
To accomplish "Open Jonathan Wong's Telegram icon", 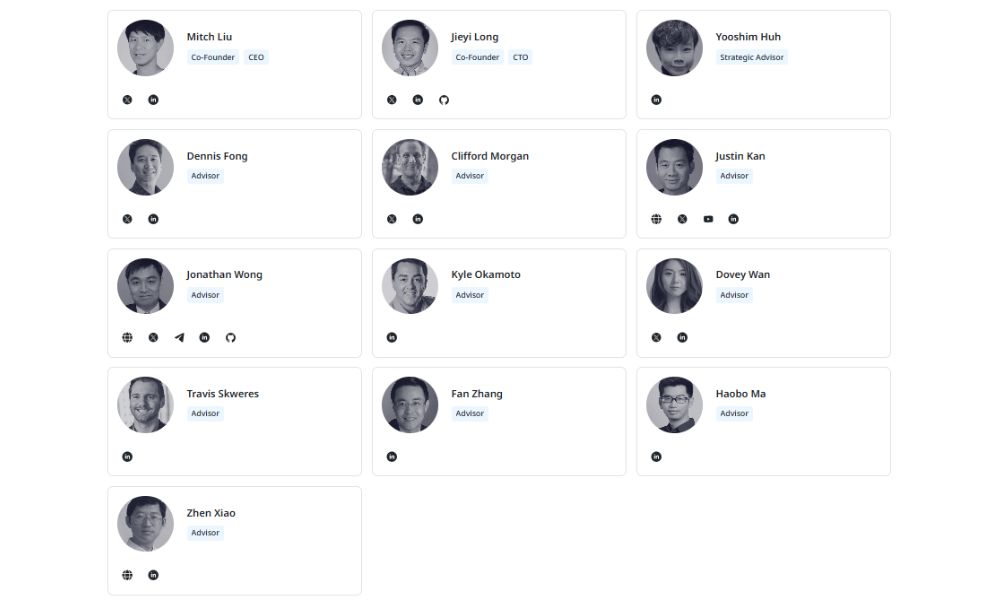I will (x=179, y=338).
